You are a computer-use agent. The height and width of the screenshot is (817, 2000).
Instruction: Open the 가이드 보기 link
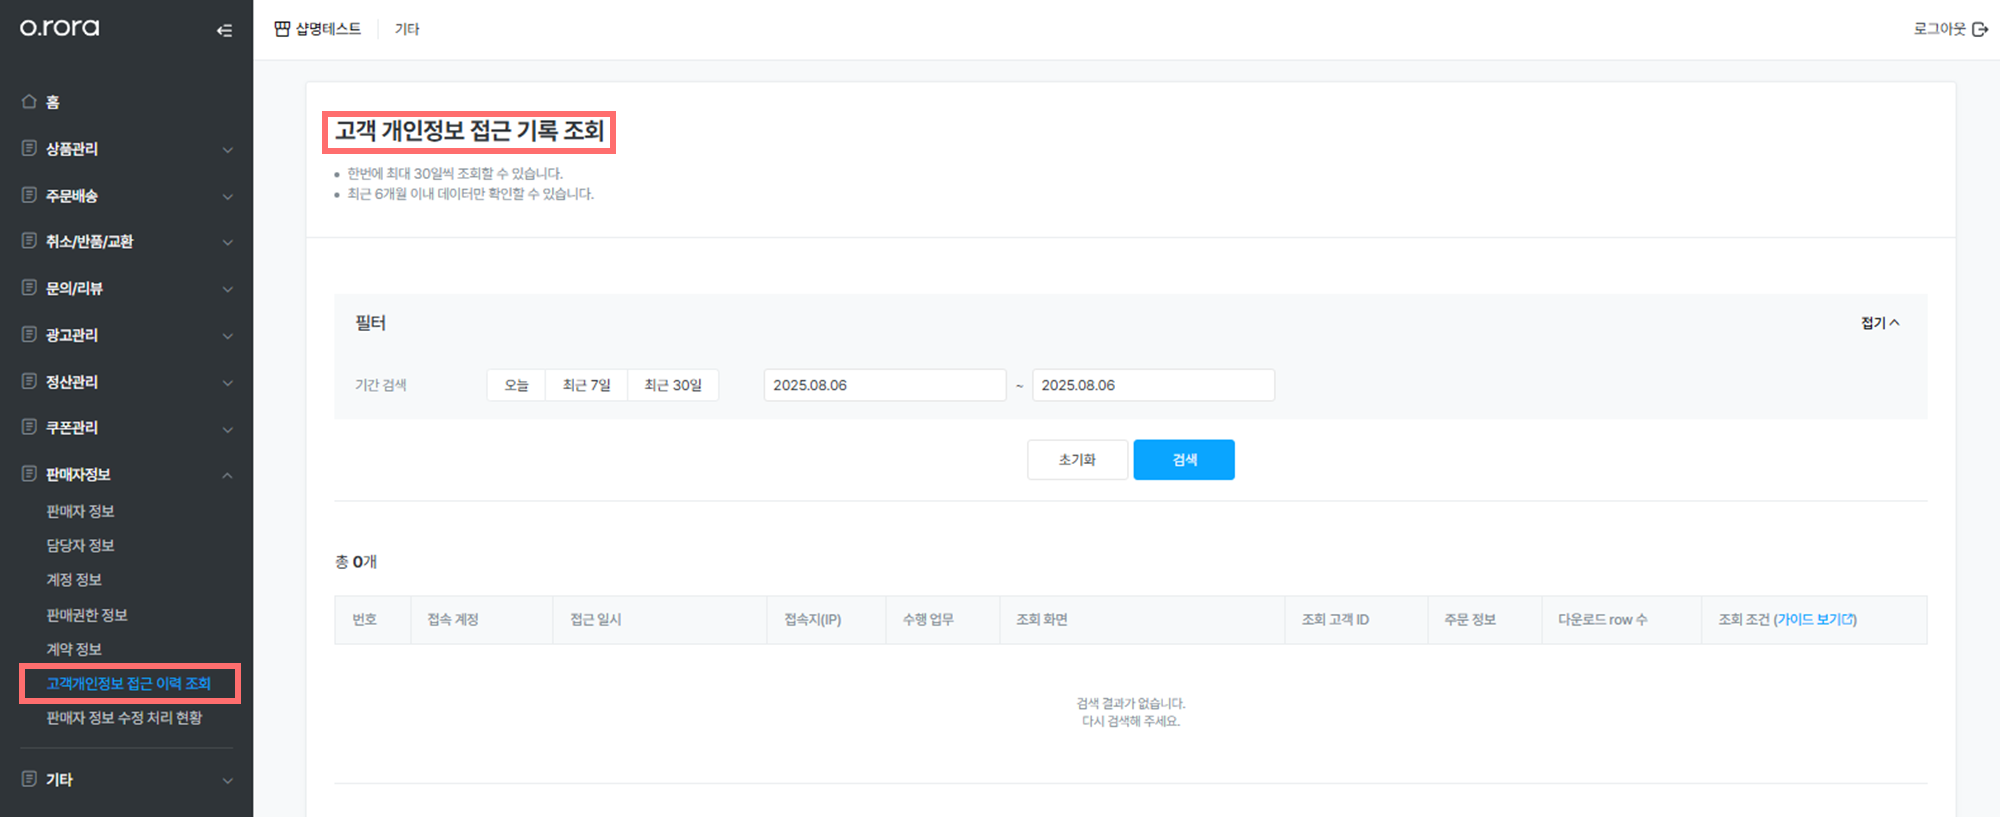1816,620
